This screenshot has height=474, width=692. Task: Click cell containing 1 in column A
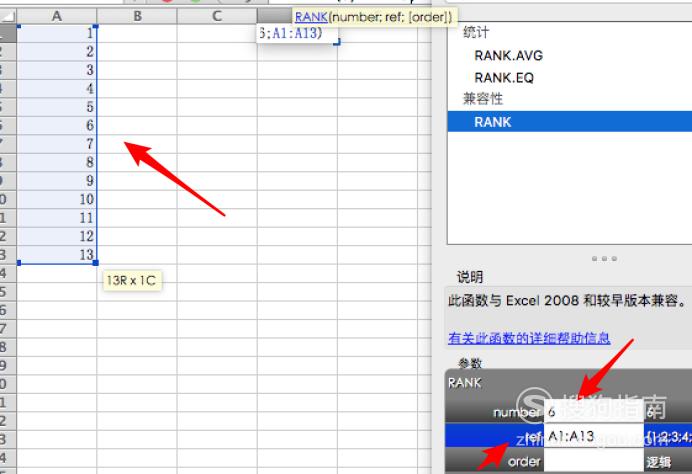[x=56, y=33]
